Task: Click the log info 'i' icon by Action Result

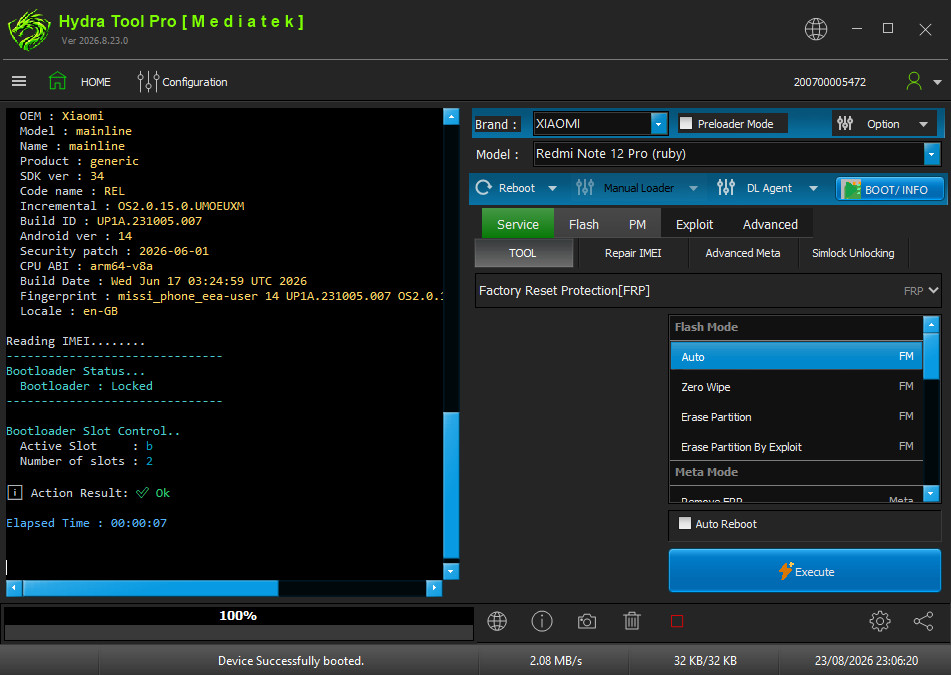Action: point(15,492)
